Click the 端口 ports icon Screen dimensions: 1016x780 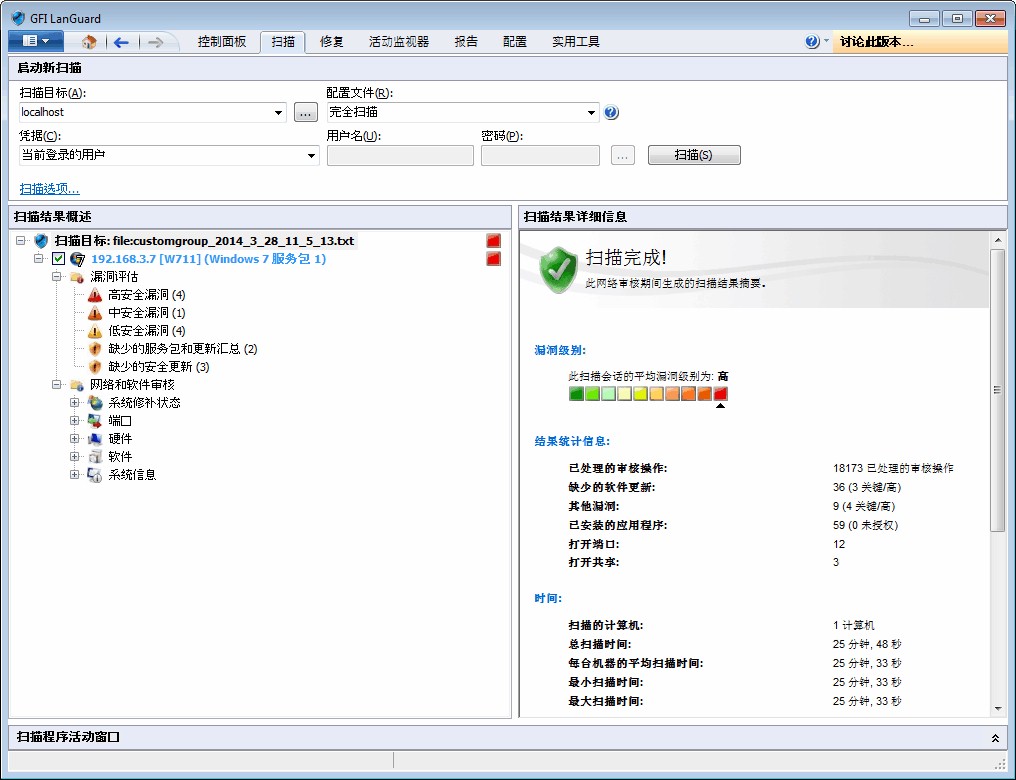(x=95, y=421)
